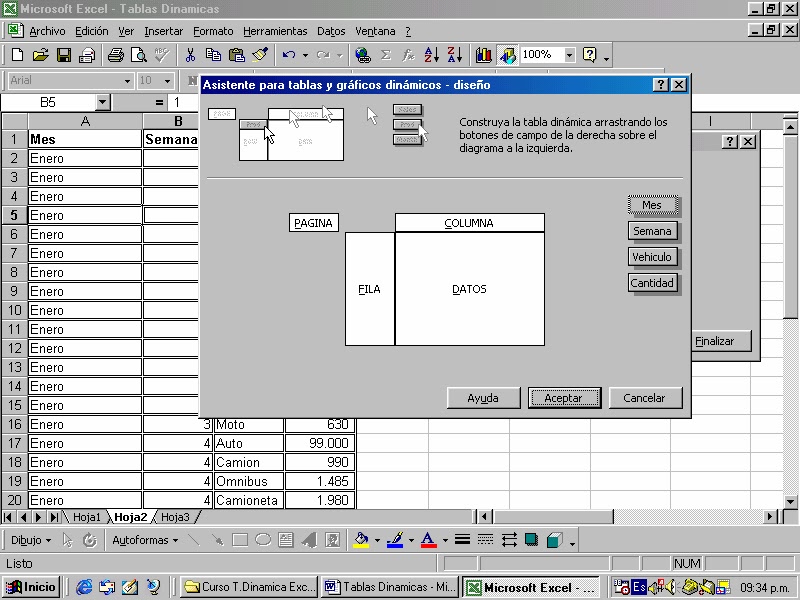This screenshot has width=800, height=600.
Task: Insert a hyperlink with the globe icon
Action: (x=363, y=55)
